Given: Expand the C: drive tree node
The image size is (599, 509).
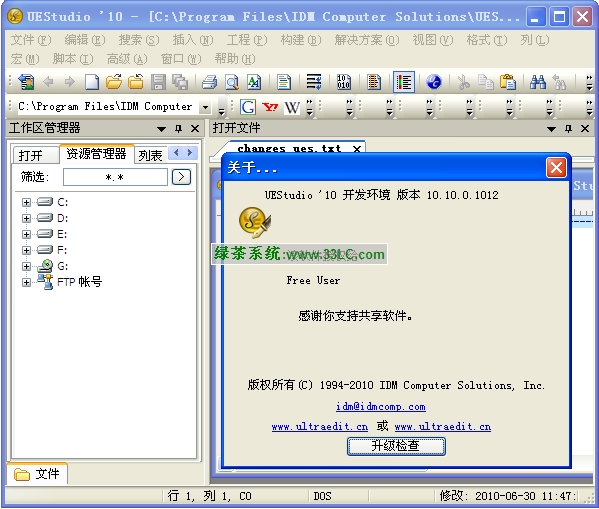Looking at the screenshot, I should [26, 202].
